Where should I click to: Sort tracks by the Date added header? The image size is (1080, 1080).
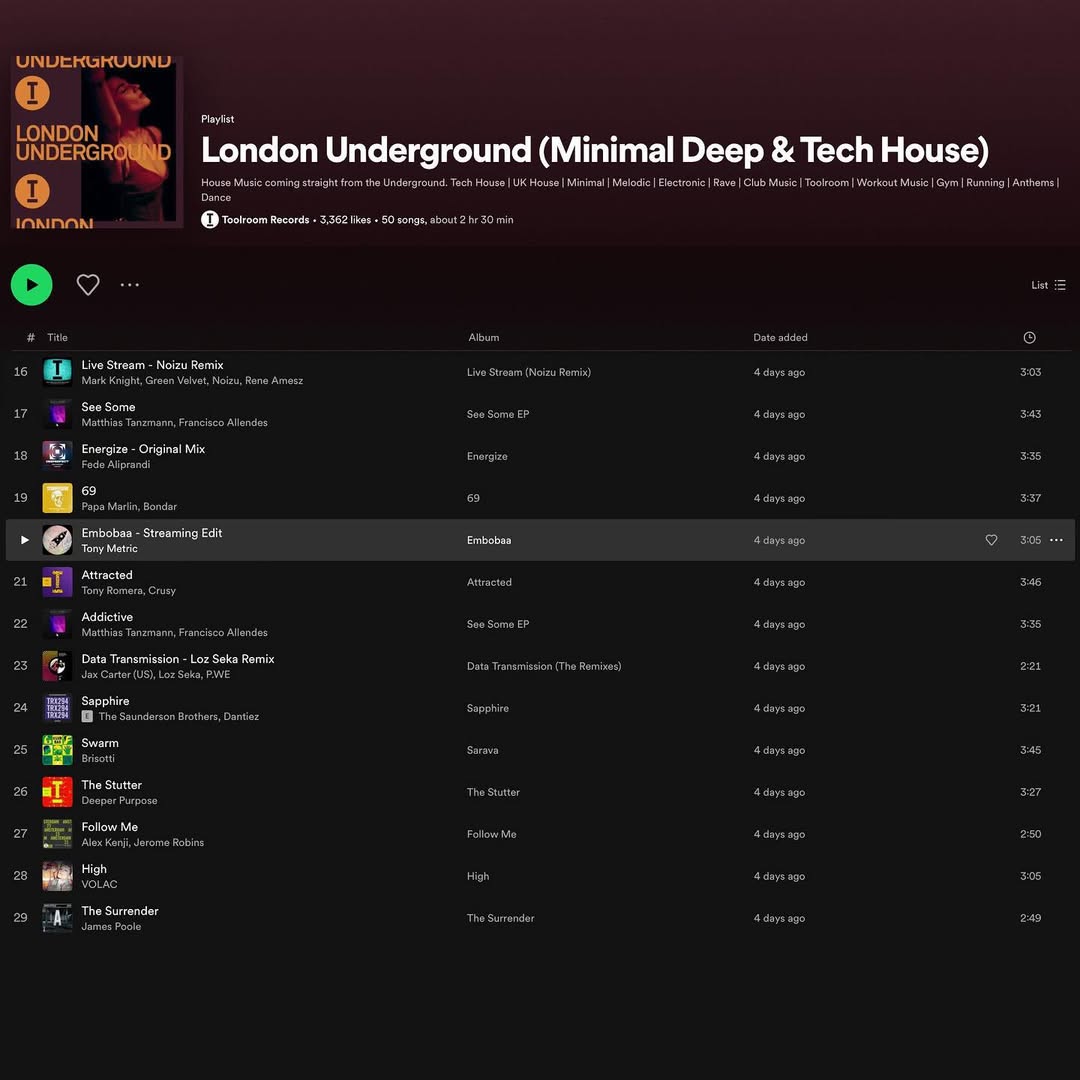tap(780, 338)
